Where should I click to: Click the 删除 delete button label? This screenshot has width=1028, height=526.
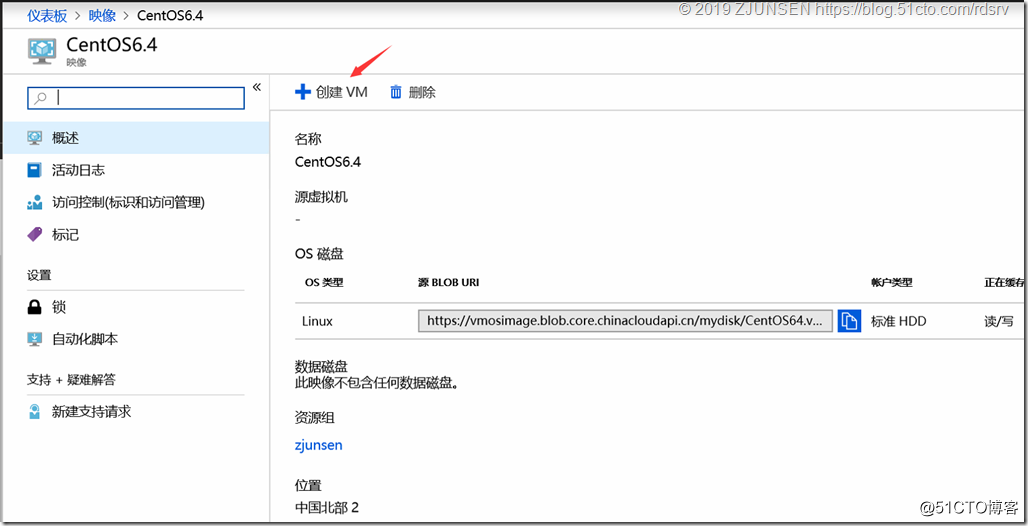point(422,92)
